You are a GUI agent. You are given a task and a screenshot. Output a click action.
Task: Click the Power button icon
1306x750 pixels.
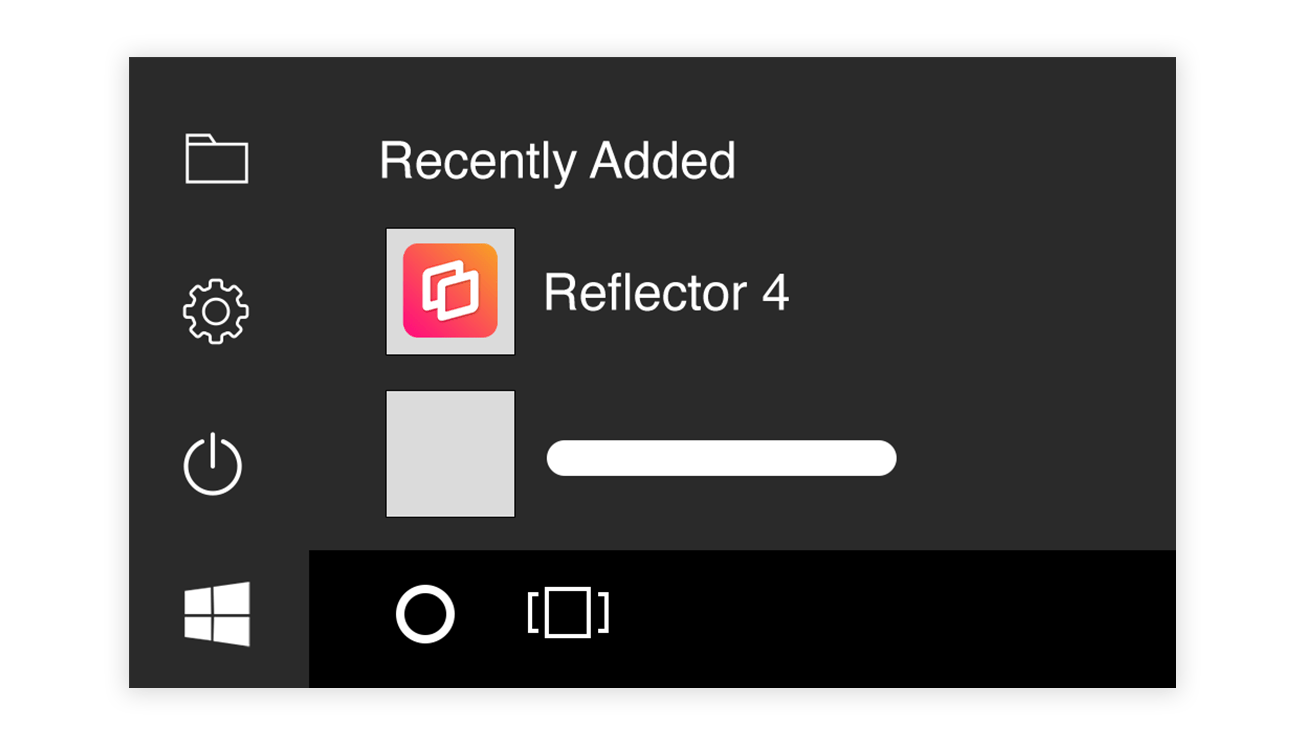[x=213, y=465]
